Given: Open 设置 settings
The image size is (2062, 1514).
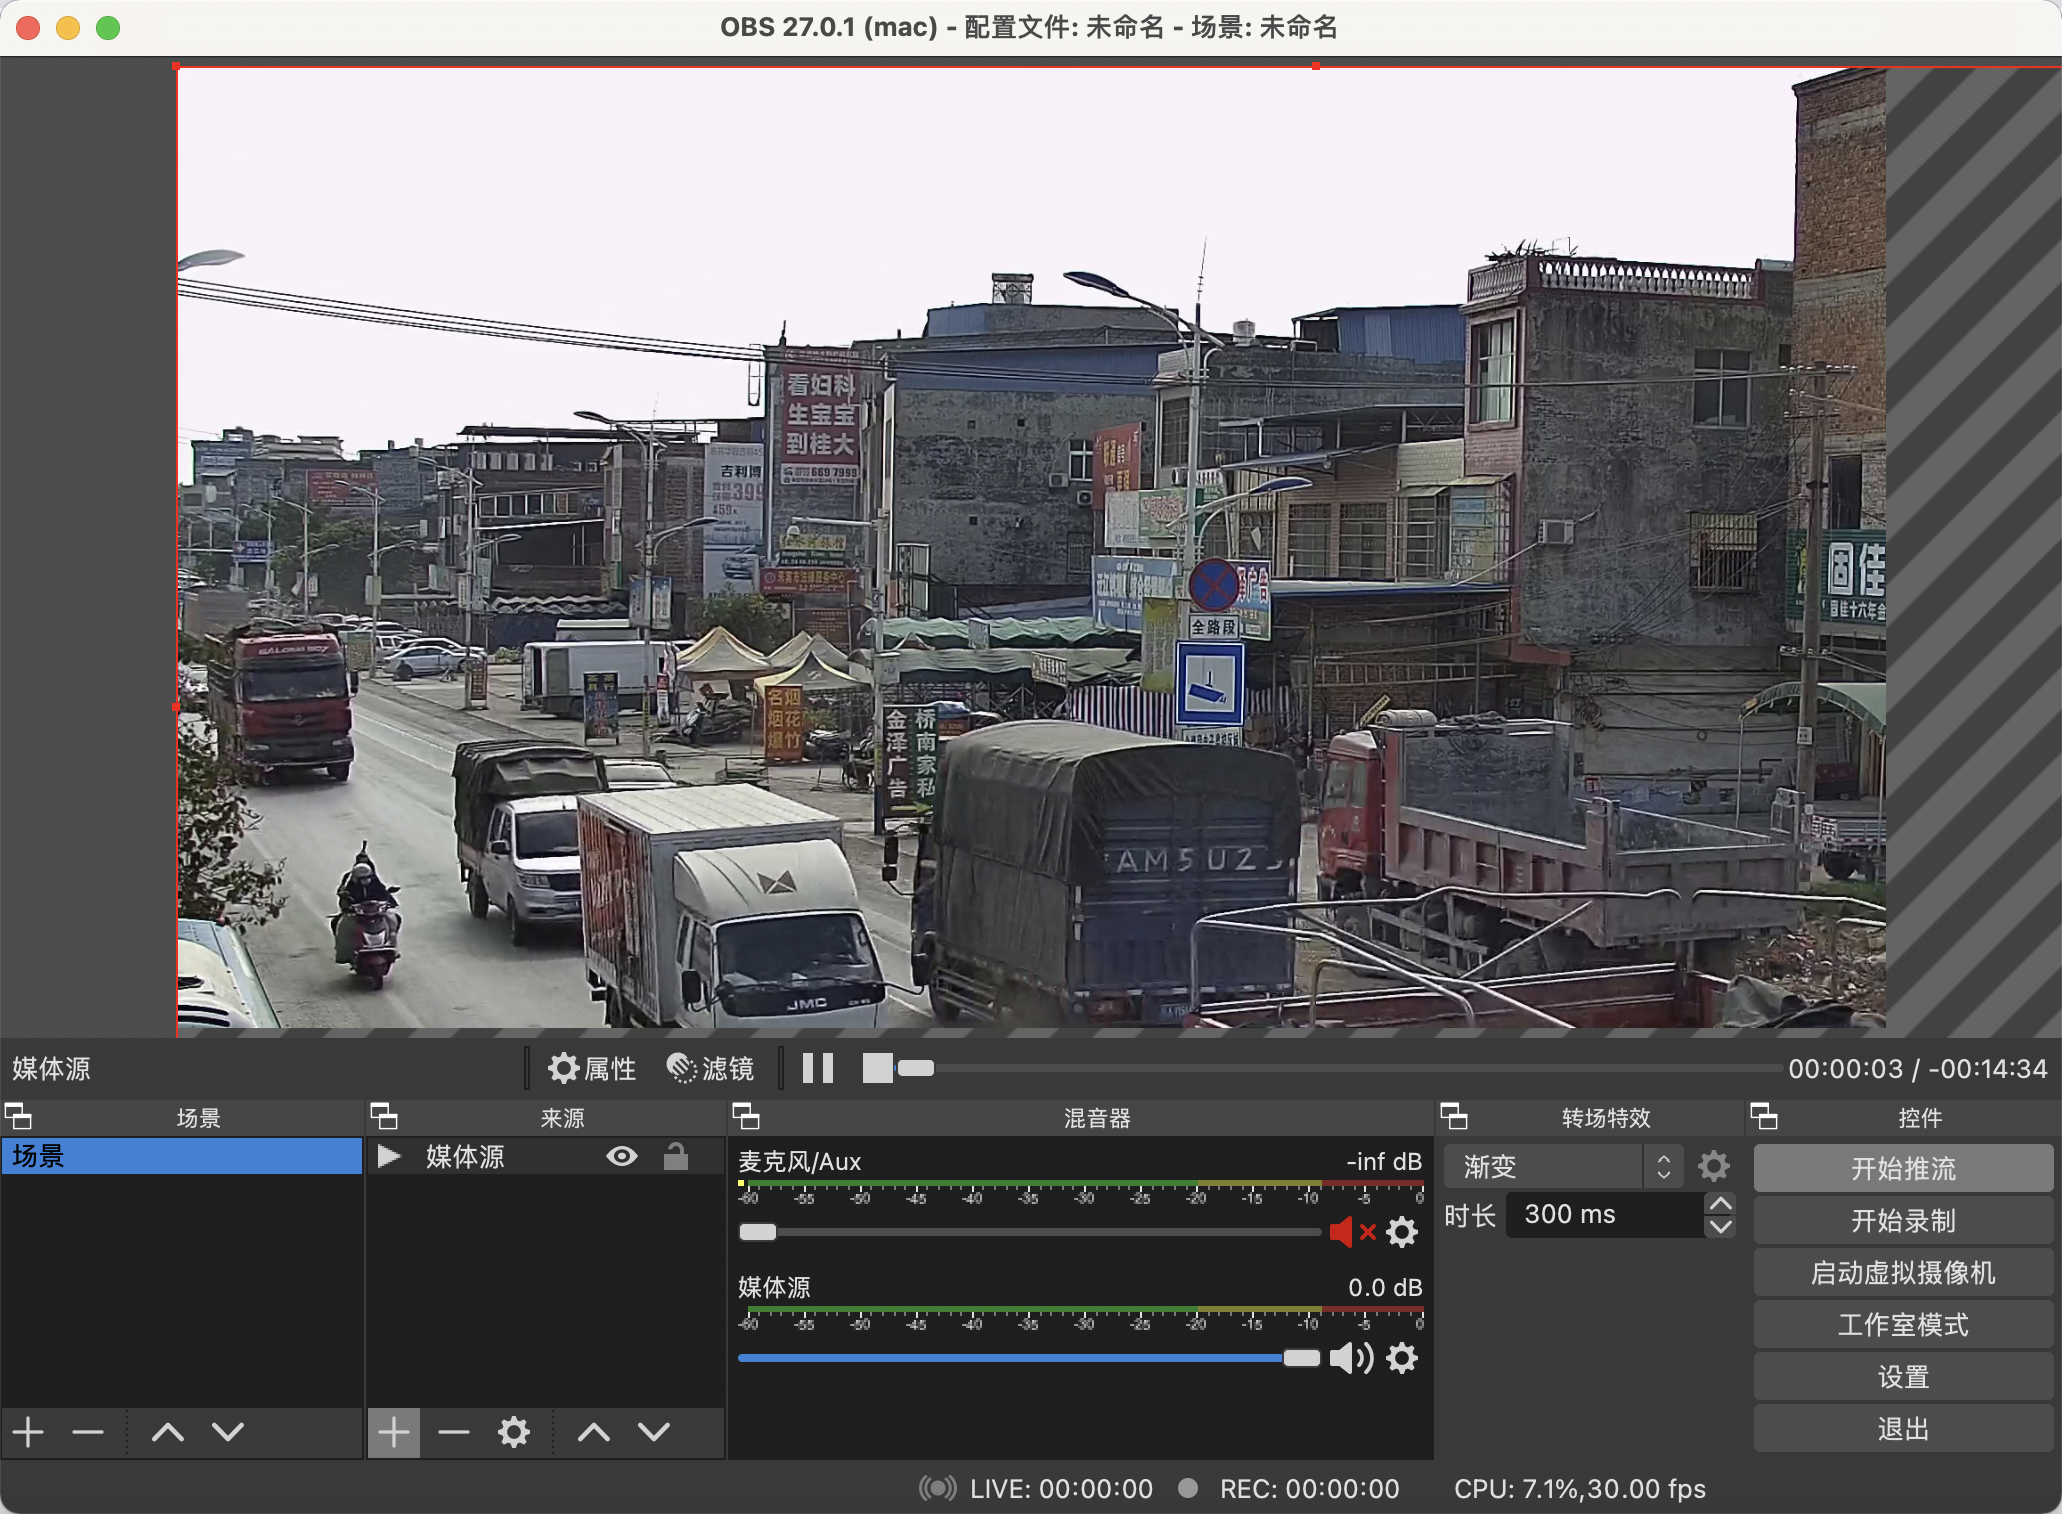Looking at the screenshot, I should click(x=1903, y=1376).
